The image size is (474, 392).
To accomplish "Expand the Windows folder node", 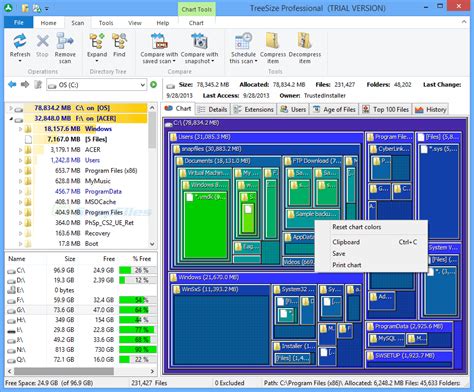I will (20, 129).
